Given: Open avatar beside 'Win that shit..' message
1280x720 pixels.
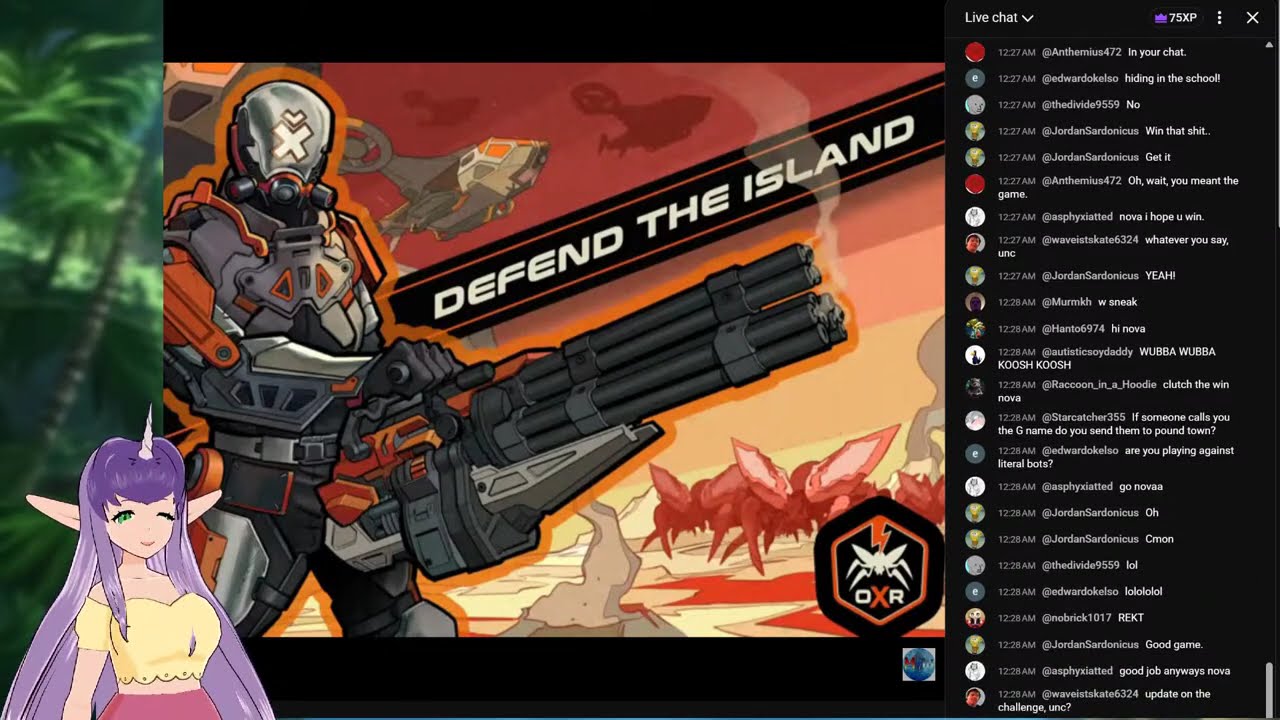Looking at the screenshot, I should (975, 131).
